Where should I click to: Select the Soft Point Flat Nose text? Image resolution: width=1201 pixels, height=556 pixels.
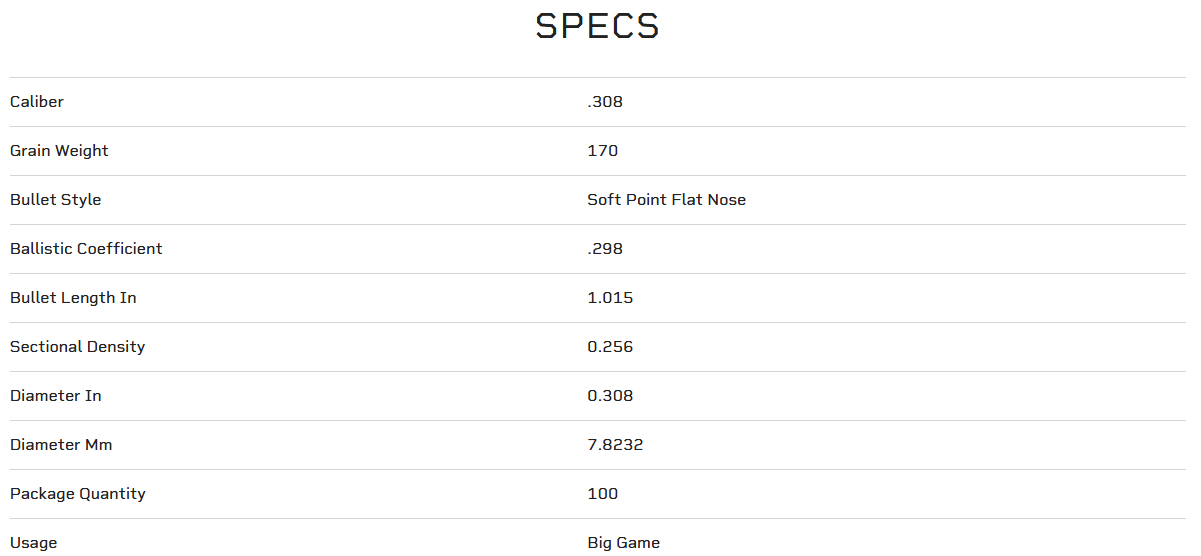pos(667,200)
